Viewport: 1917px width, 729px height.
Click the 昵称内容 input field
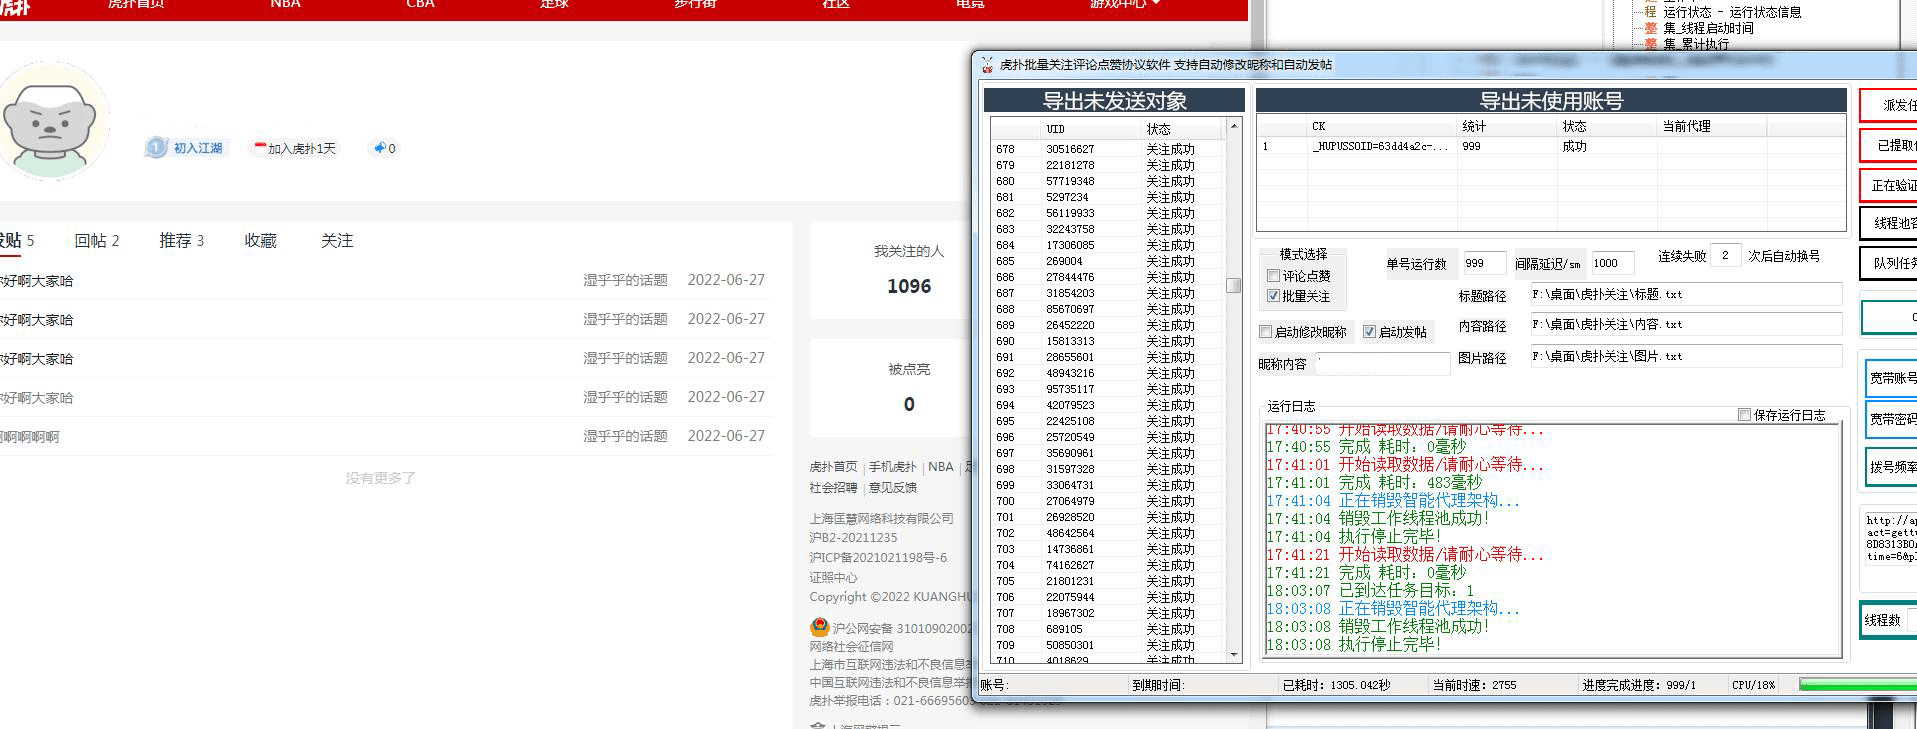click(x=1382, y=364)
